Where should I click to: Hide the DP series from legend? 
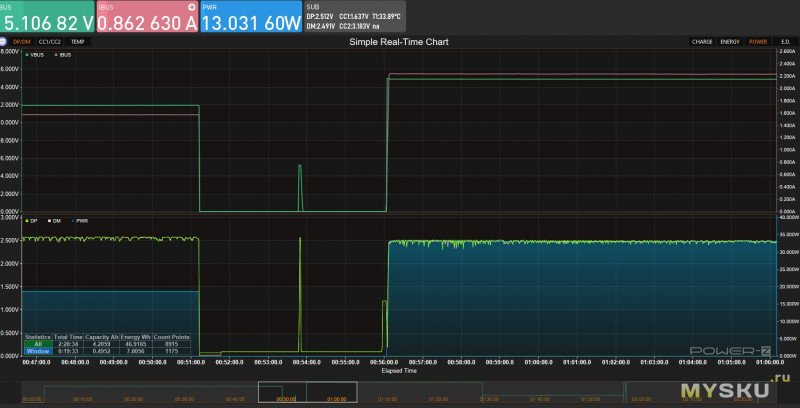click(x=33, y=220)
